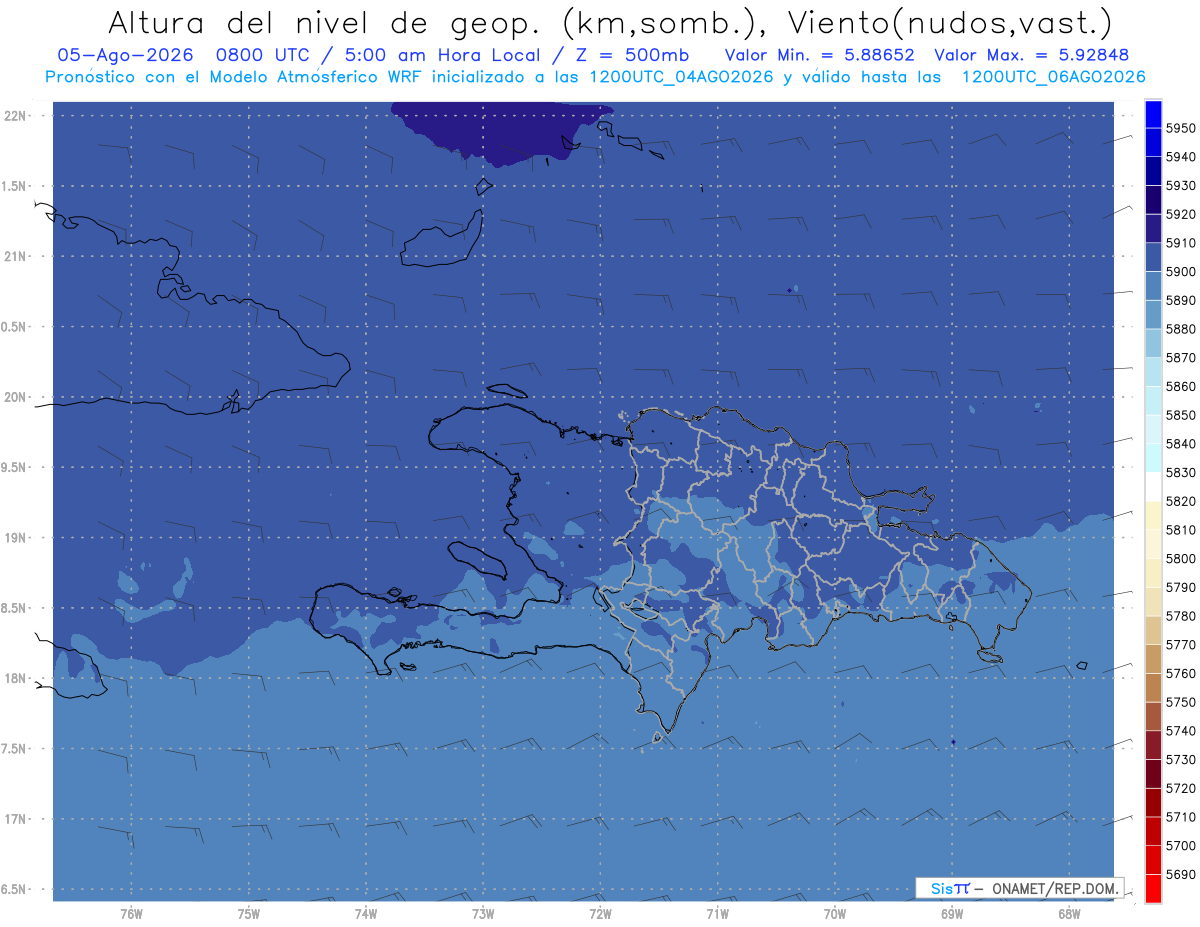Click latitude axis label "17N"
Viewport: 1200px width, 927px height.
pos(15,819)
